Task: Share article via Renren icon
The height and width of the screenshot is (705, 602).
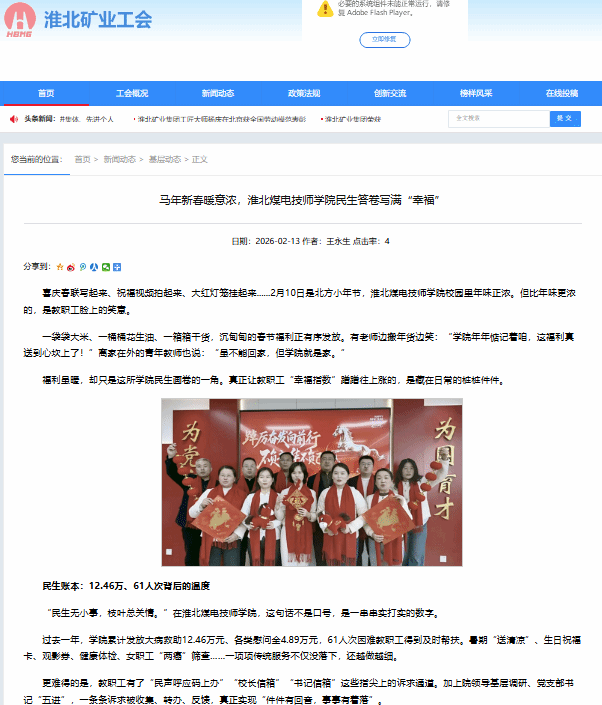Action: (x=94, y=267)
